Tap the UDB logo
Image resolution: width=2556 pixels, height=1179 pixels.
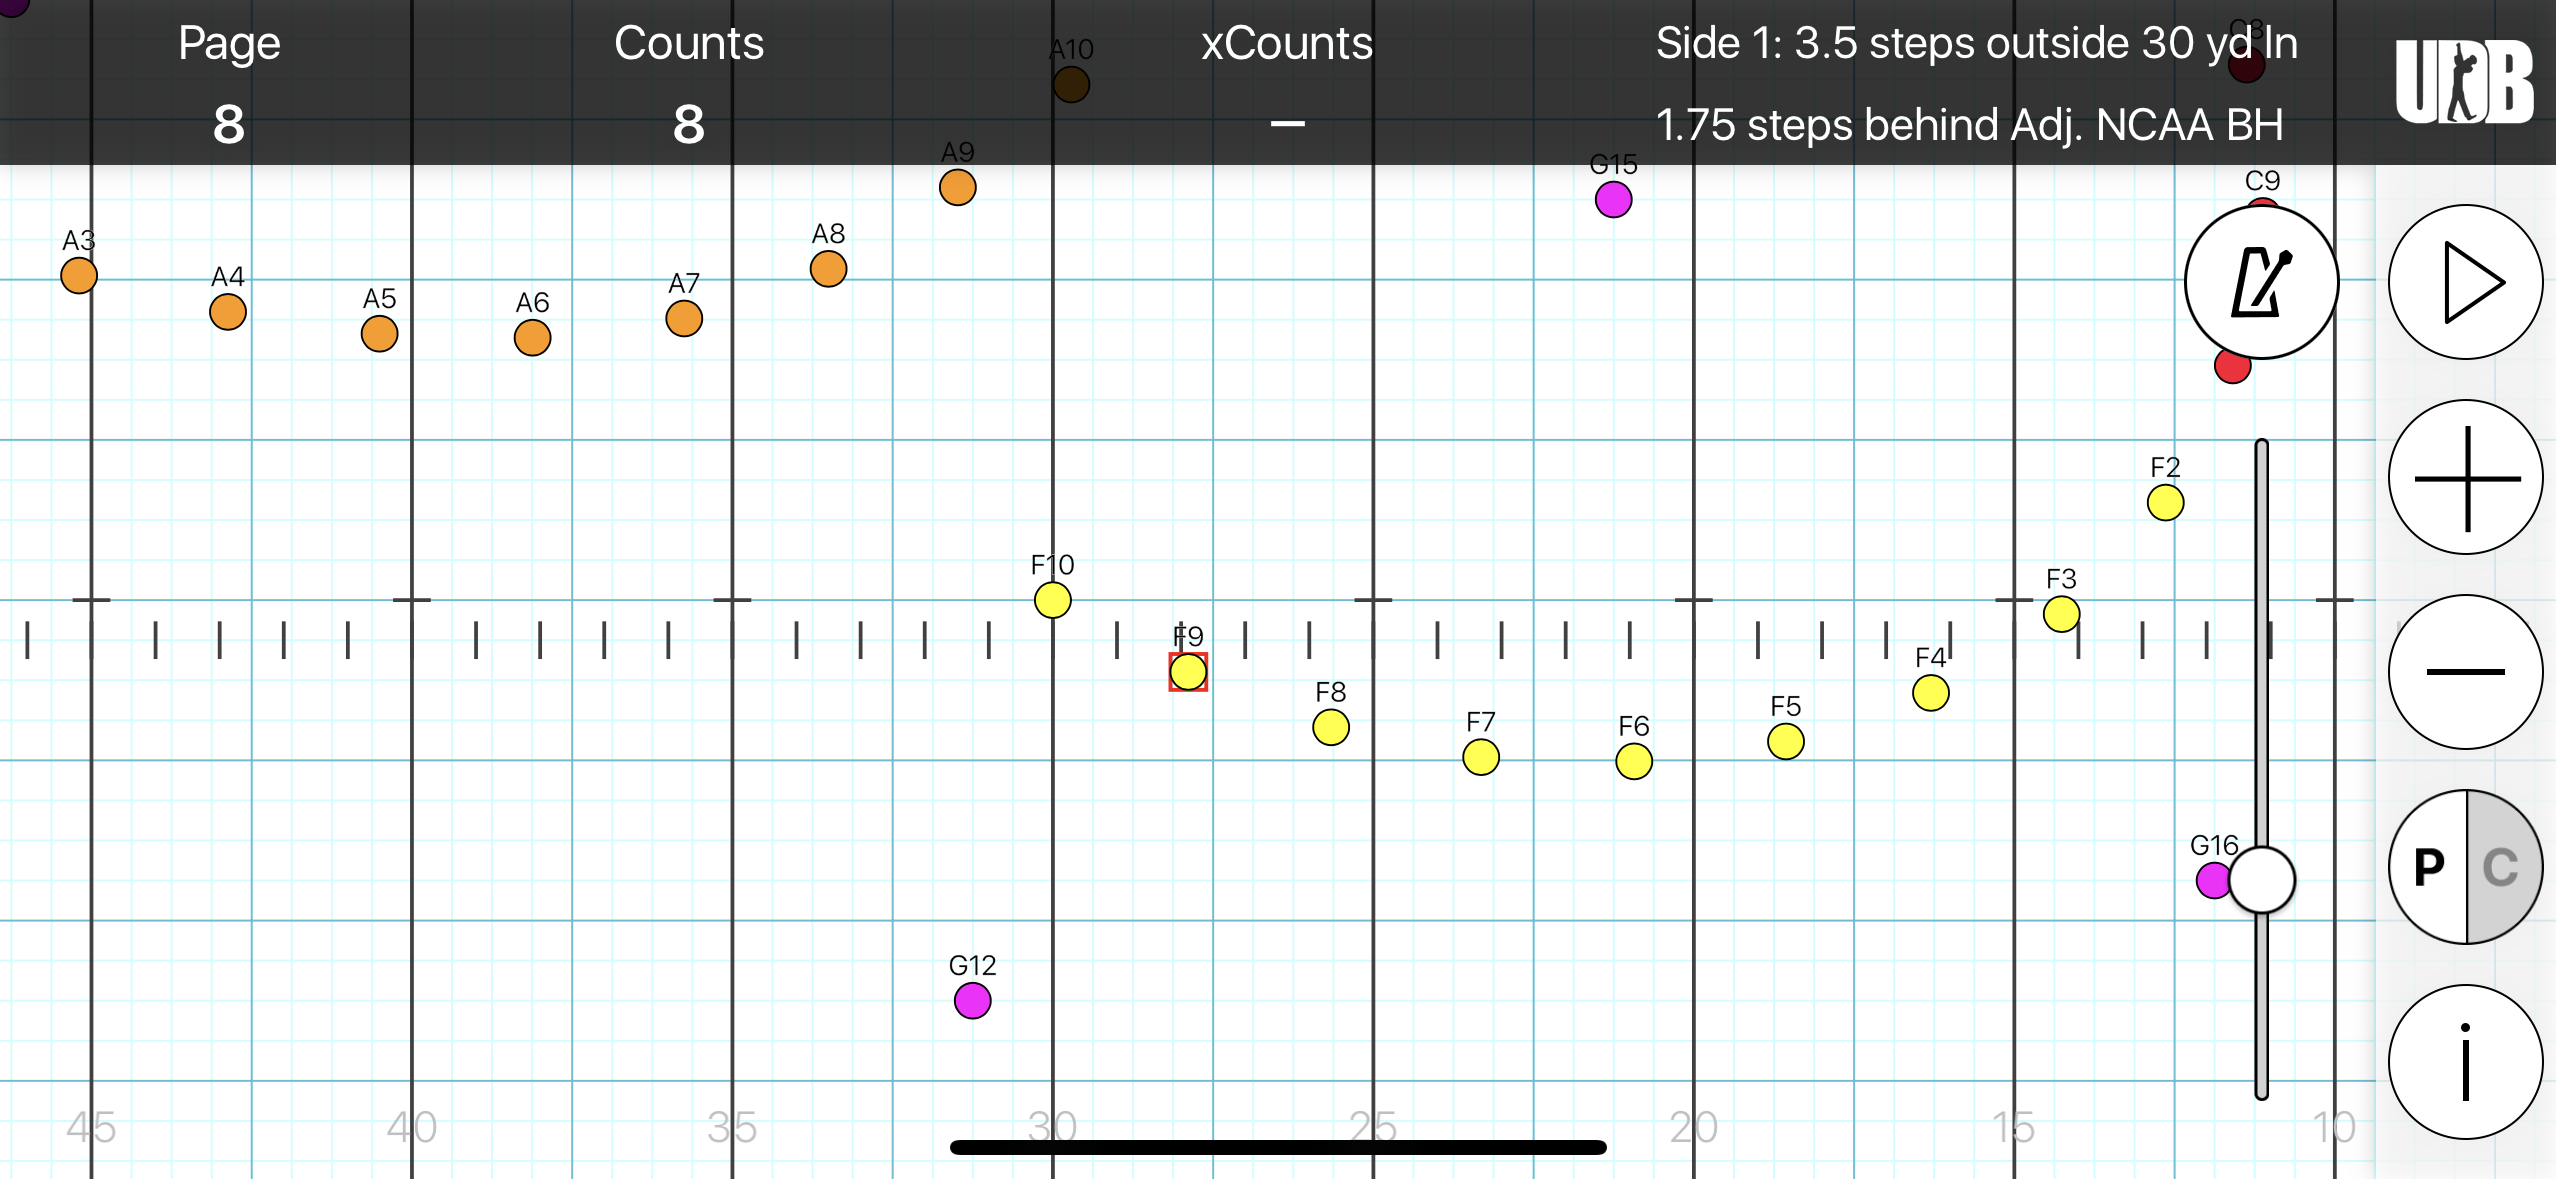tap(2464, 82)
